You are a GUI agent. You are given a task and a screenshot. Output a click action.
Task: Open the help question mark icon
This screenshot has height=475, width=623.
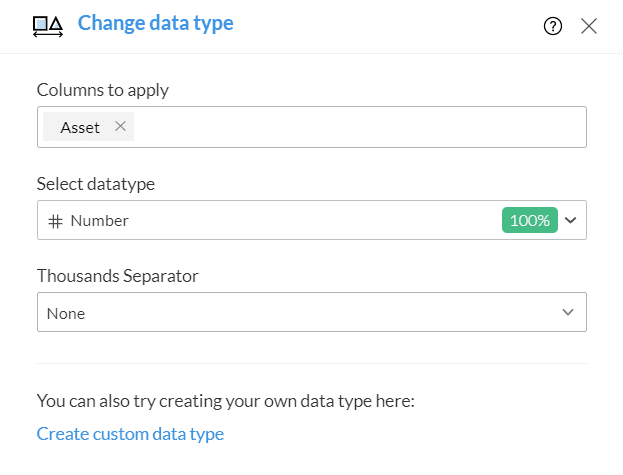pos(553,26)
